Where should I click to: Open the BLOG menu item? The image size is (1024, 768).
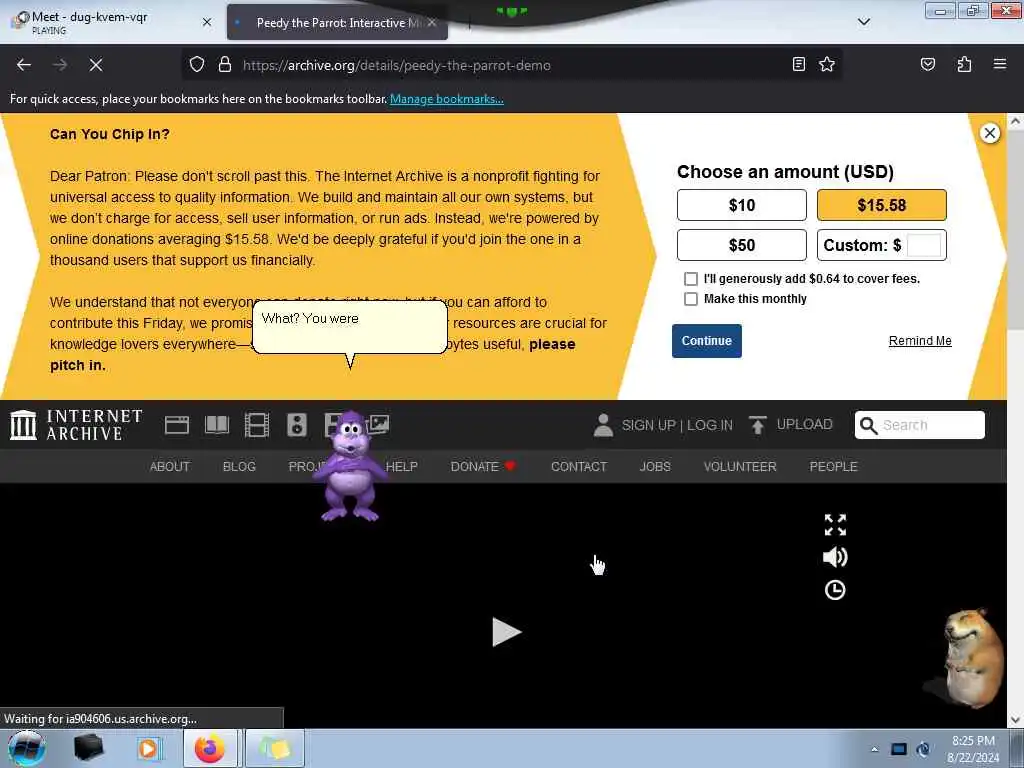pyautogui.click(x=239, y=466)
